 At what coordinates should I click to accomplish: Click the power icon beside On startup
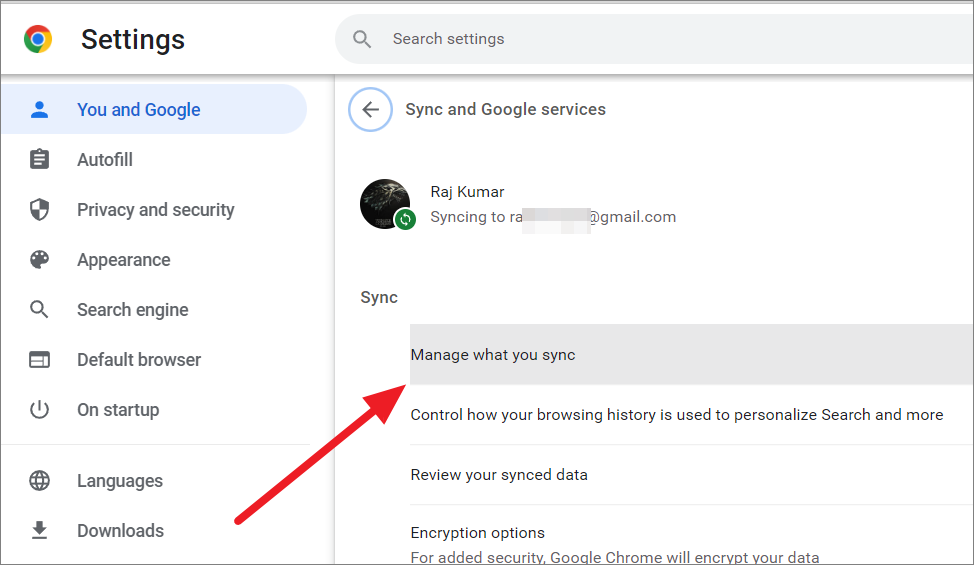39,409
